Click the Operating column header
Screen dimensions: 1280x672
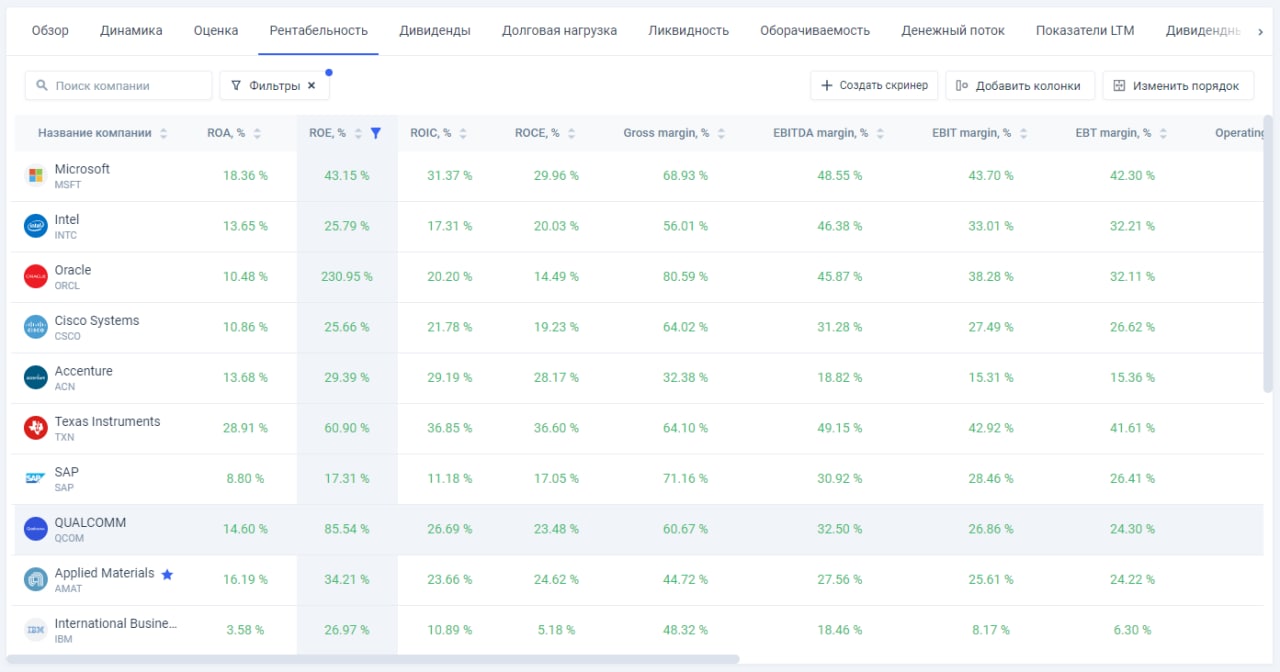(1238, 133)
